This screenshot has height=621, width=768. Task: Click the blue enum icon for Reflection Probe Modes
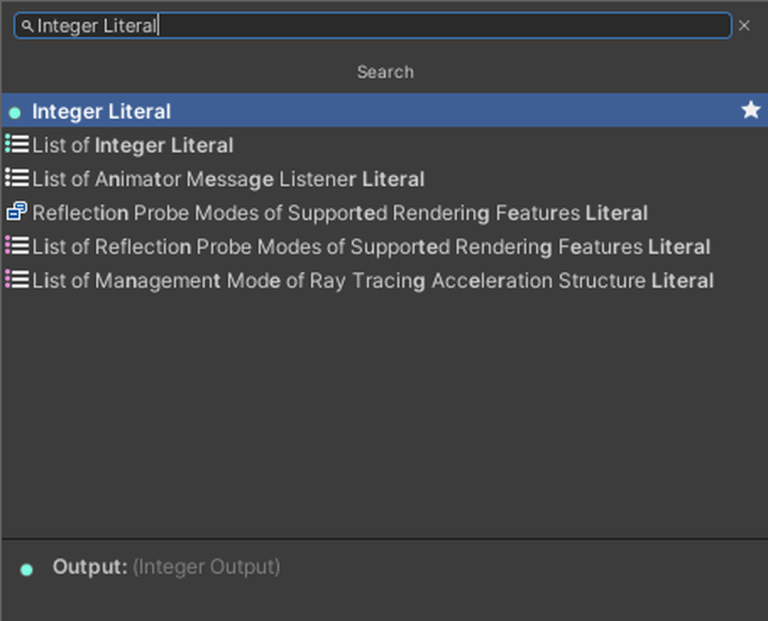click(x=16, y=212)
